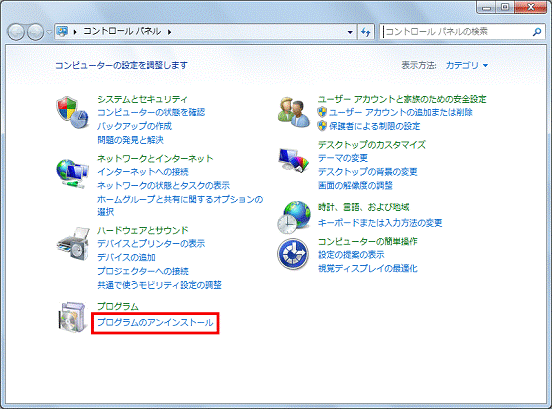This screenshot has width=552, height=409.
Task: Open テーマの変更 link
Action: point(343,158)
